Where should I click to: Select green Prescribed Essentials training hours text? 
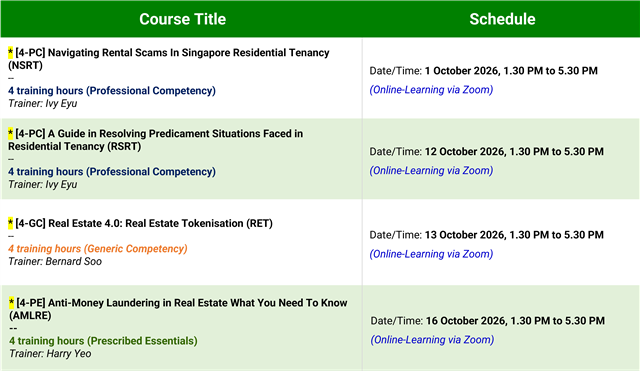pyautogui.click(x=103, y=341)
